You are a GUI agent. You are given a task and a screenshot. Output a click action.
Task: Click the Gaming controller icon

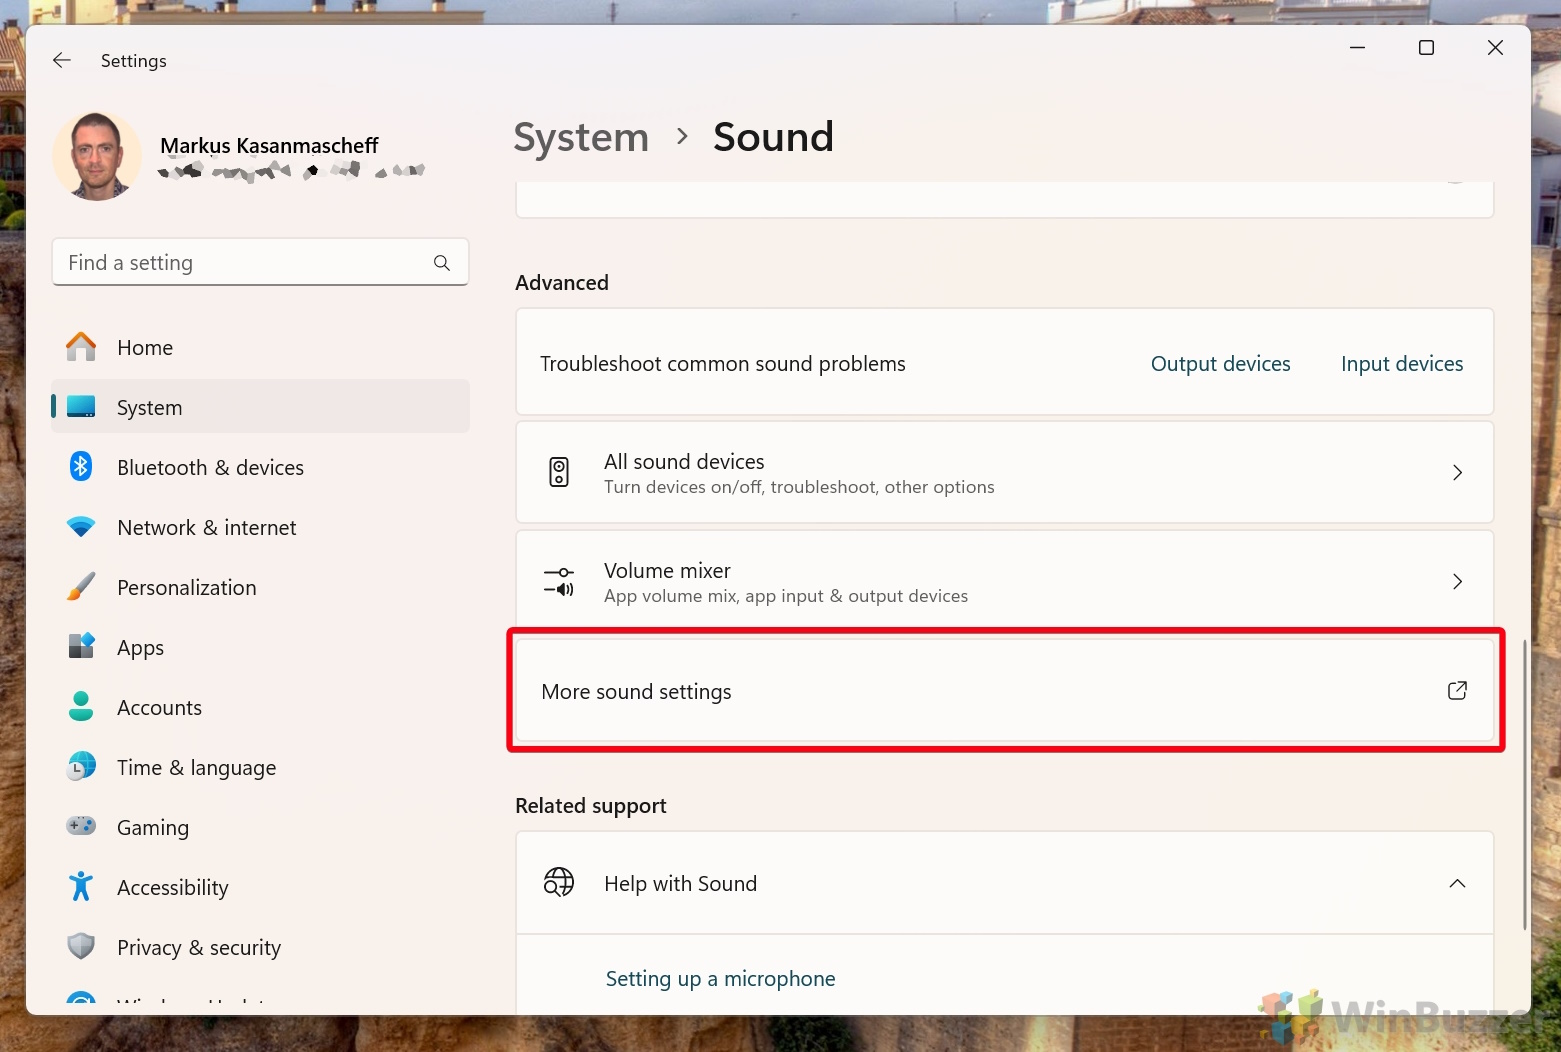(x=81, y=827)
